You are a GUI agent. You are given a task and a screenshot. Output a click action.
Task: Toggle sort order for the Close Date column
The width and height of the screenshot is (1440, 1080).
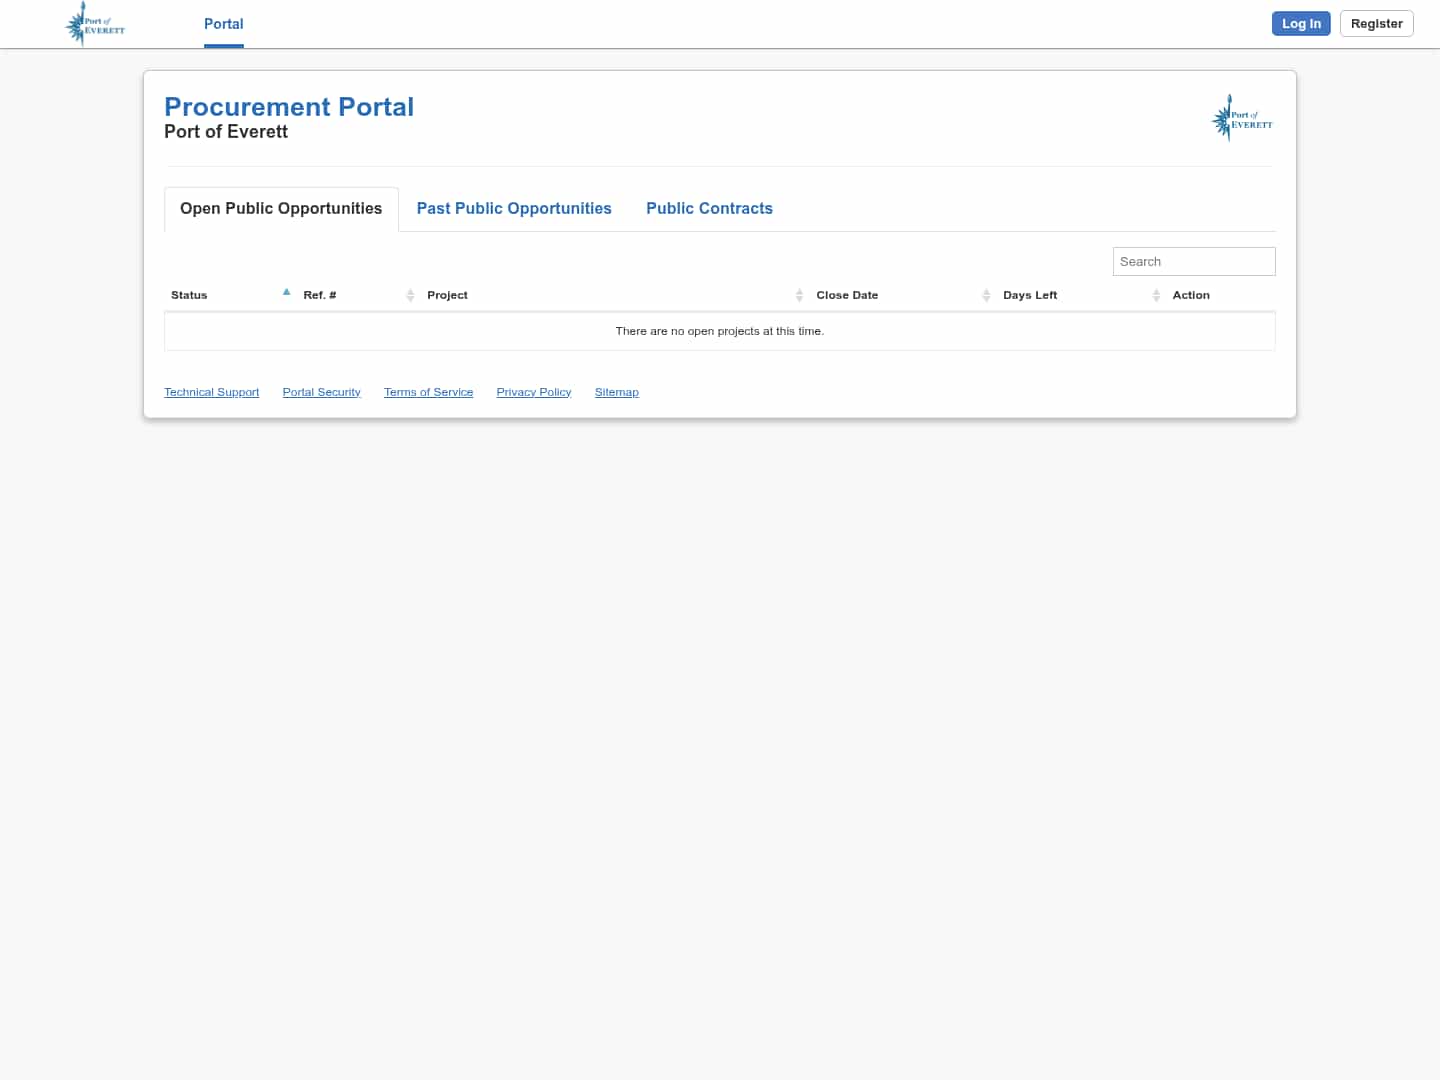[987, 295]
